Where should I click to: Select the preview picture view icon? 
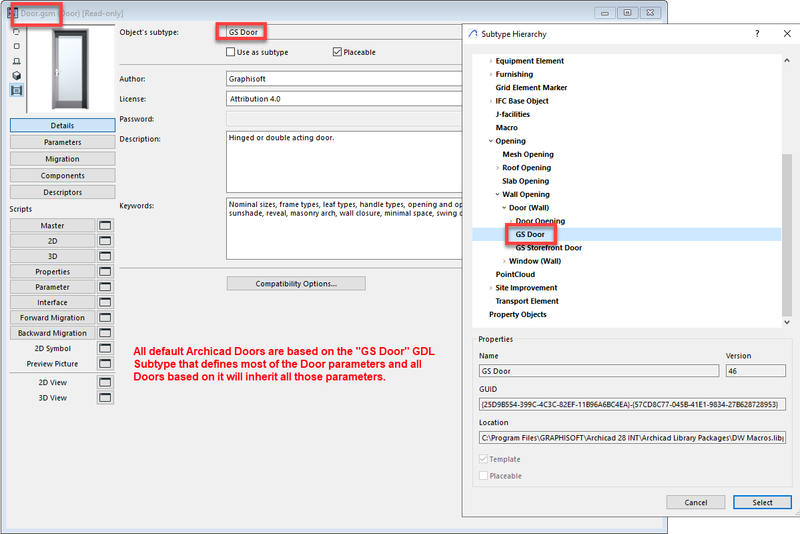(x=16, y=91)
